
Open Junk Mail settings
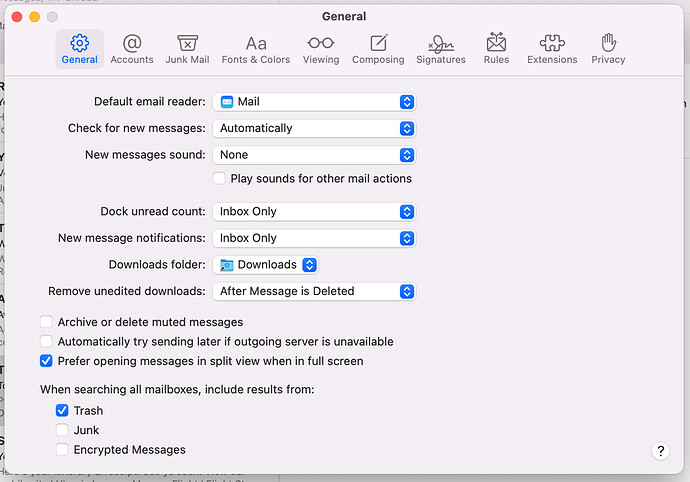pos(187,49)
